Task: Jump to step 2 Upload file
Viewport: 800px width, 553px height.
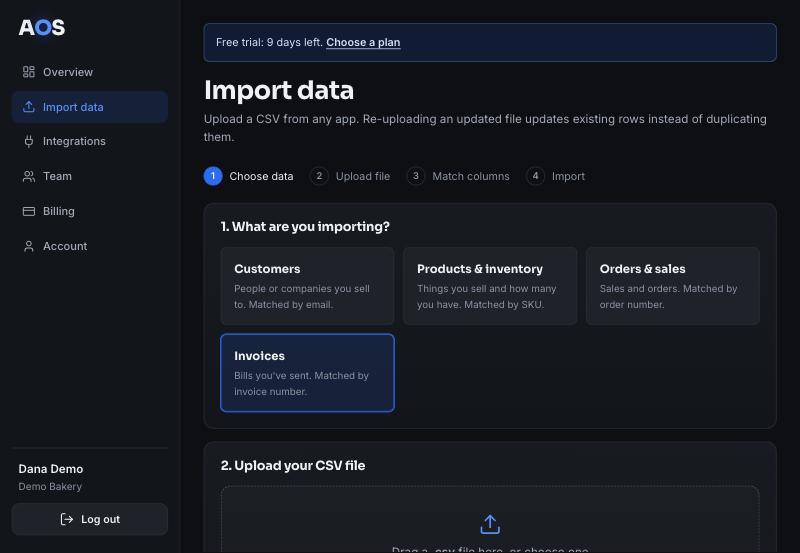Action: [350, 177]
